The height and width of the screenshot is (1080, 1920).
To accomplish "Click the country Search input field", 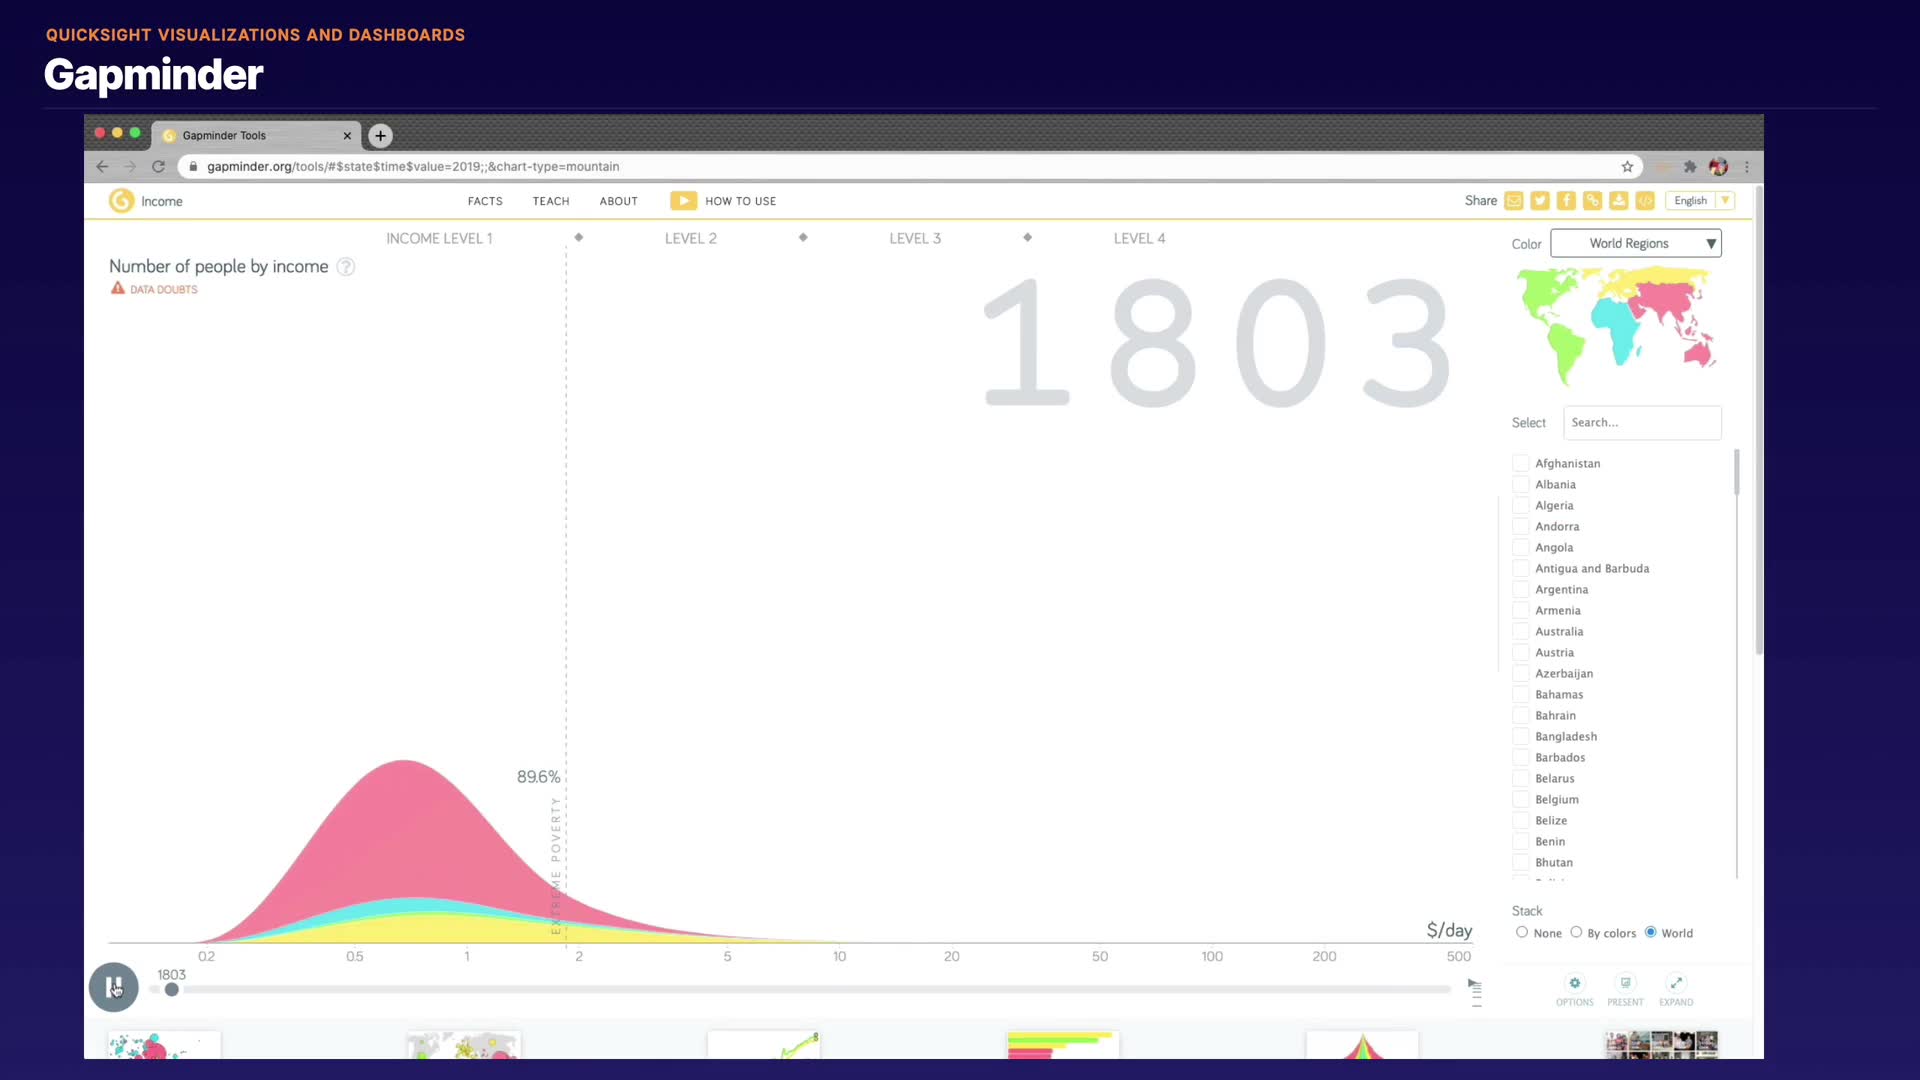I will click(1642, 423).
